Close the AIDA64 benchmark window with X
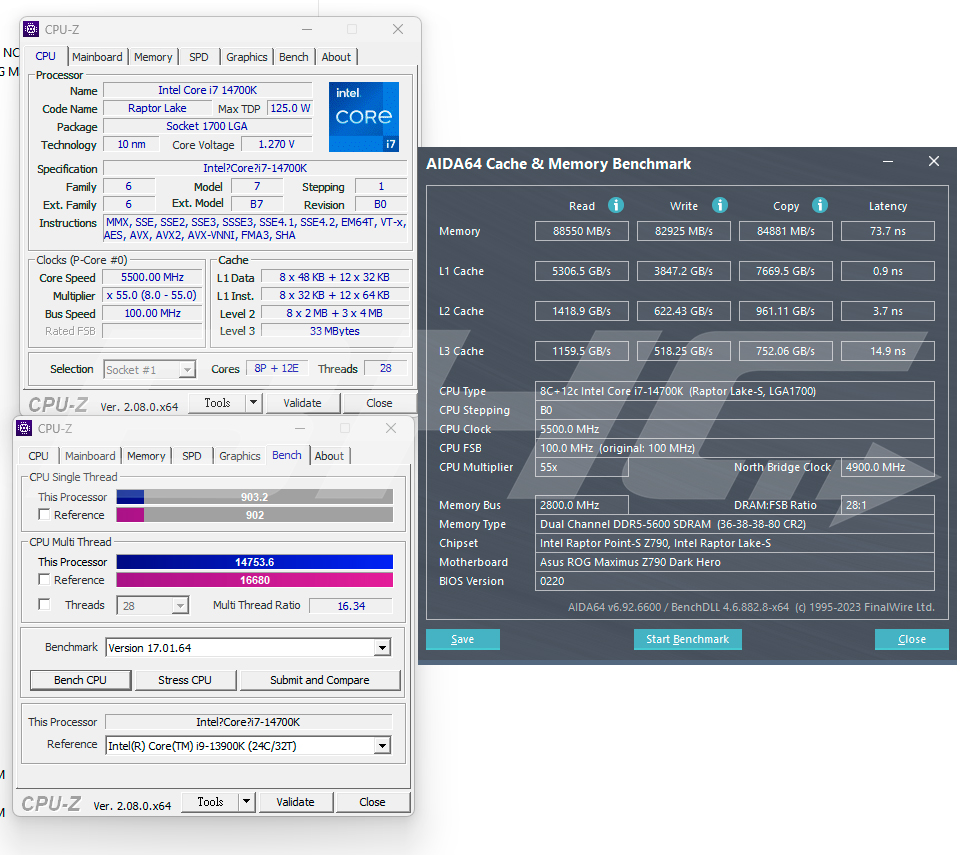This screenshot has height=855, width=961. point(933,162)
